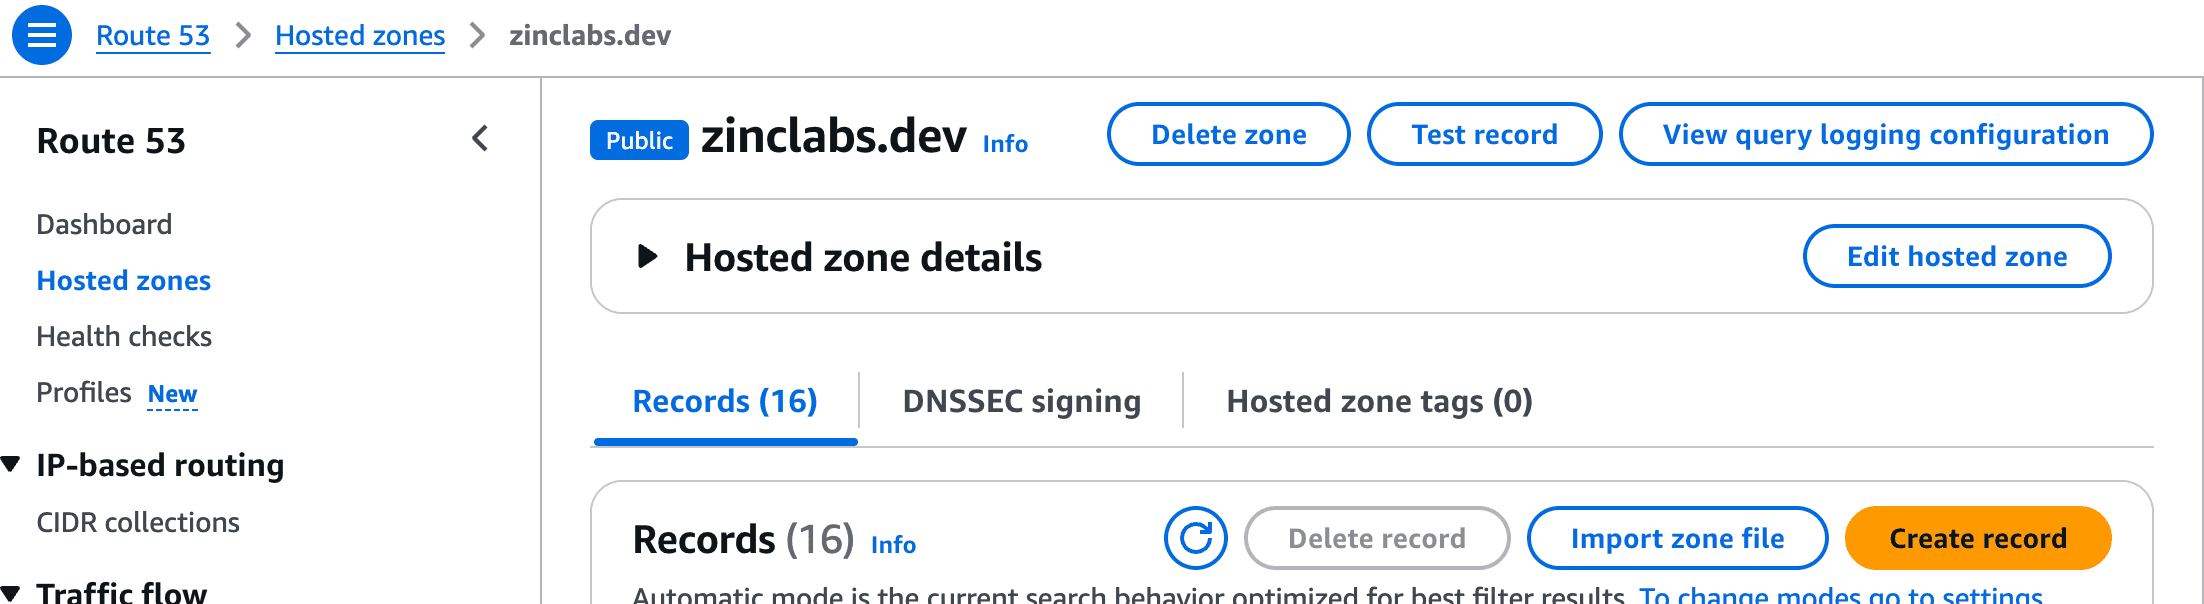Open Hosted zones breadcrumb link
This screenshot has width=2204, height=604.
360,35
